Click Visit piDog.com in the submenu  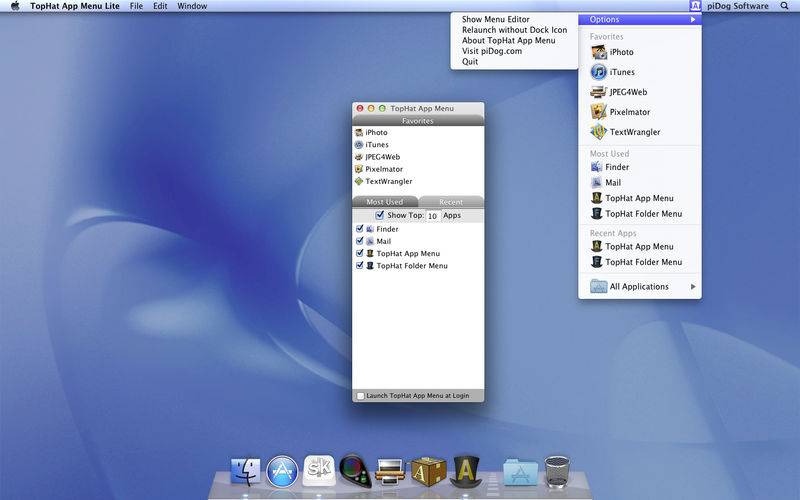coord(492,51)
